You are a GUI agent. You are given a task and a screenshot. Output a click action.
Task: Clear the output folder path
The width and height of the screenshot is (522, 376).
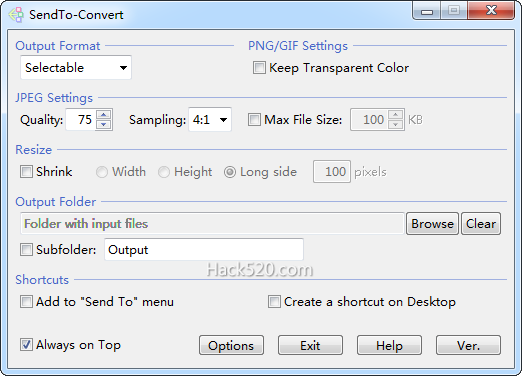[x=481, y=224]
